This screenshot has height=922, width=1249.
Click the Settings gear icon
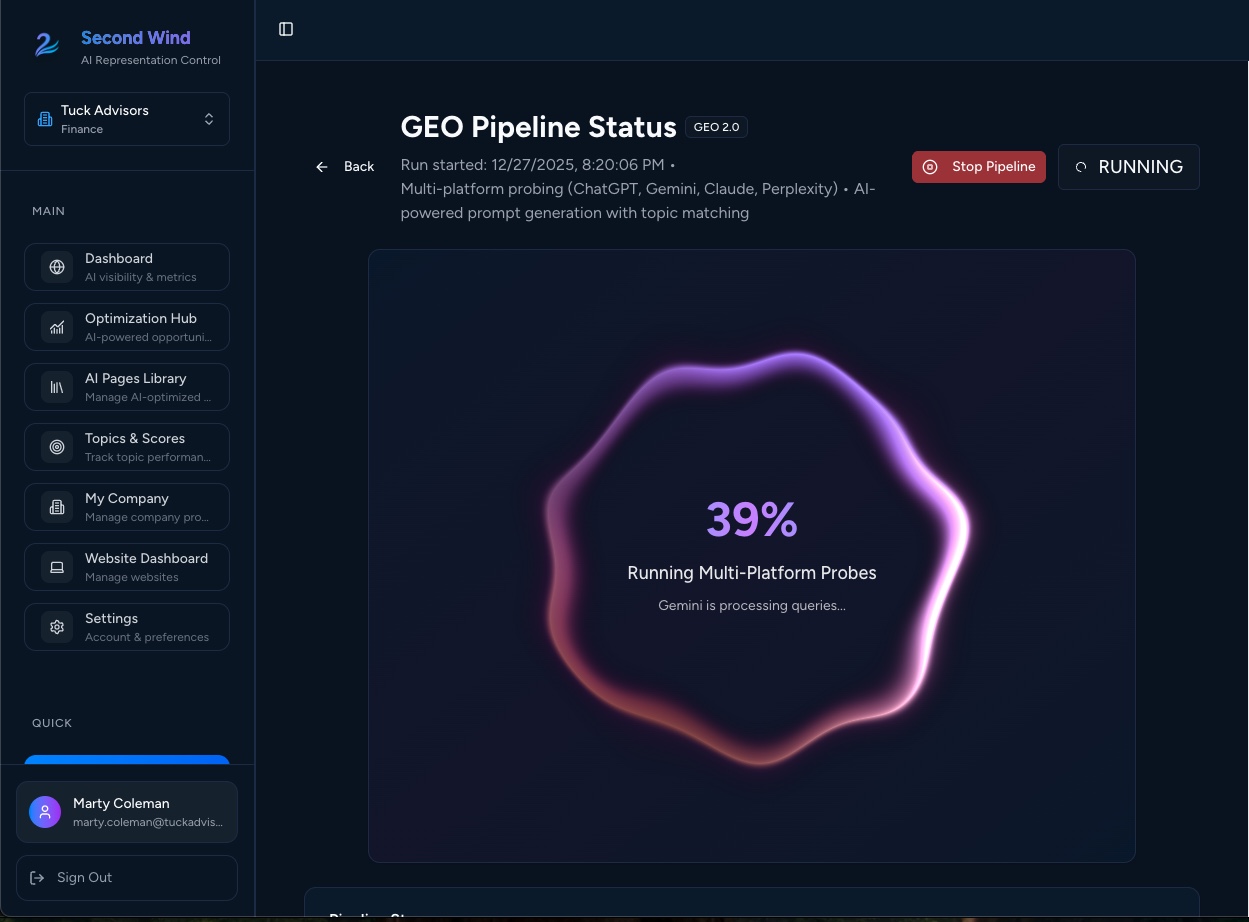(57, 627)
